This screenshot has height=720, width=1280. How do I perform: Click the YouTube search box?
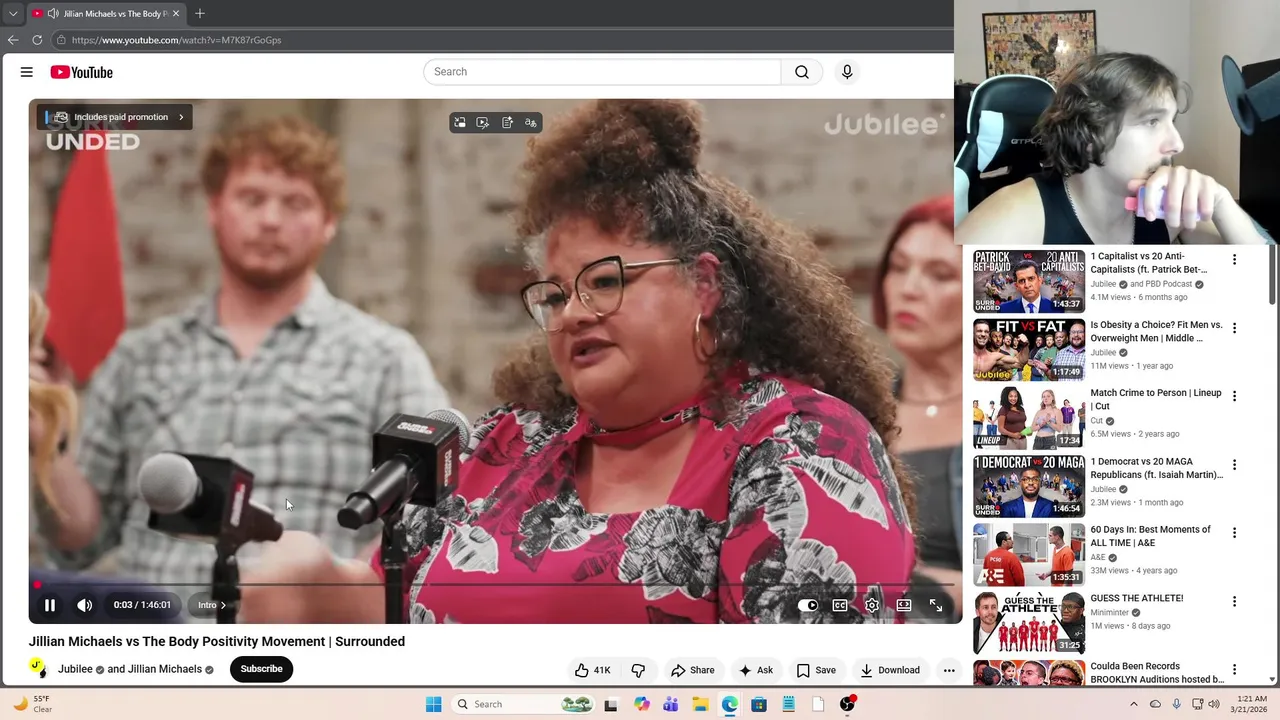point(602,72)
